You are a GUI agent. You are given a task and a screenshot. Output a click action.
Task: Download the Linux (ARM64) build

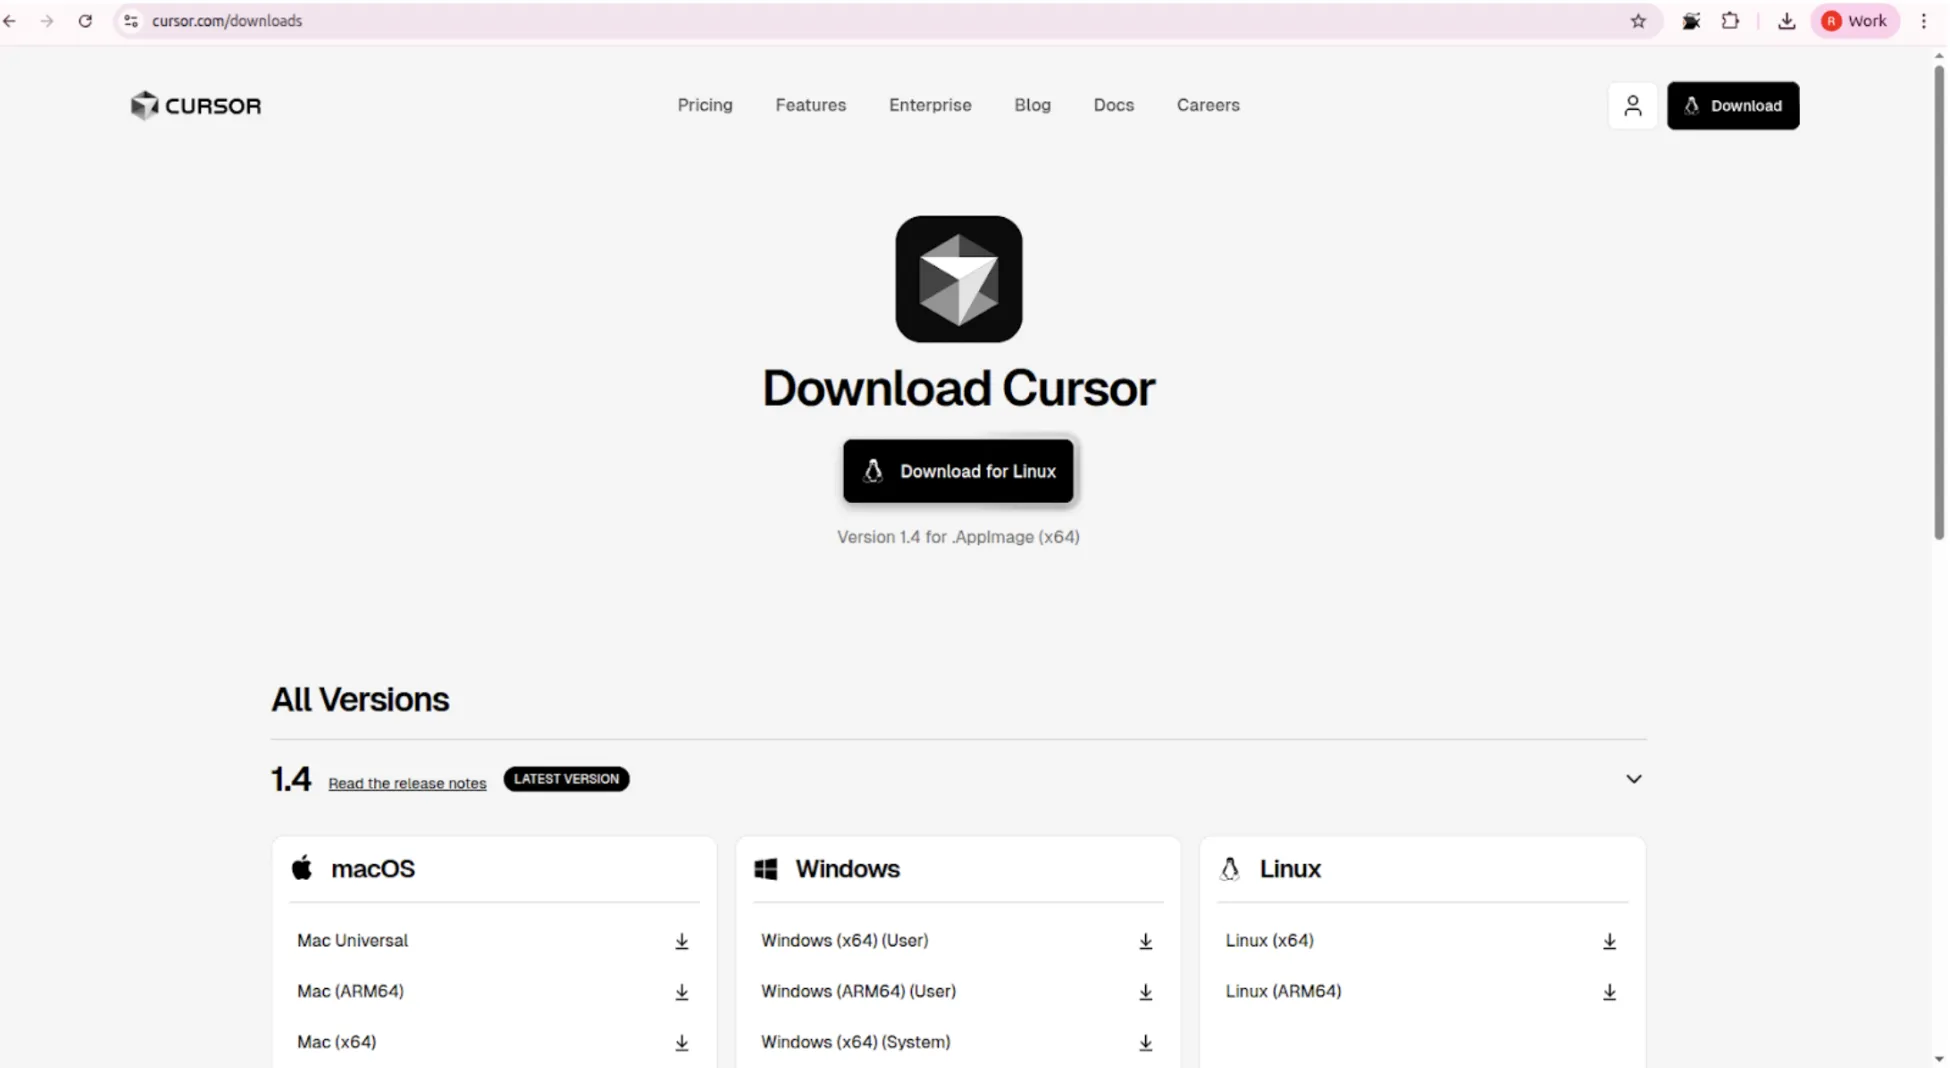tap(1609, 992)
